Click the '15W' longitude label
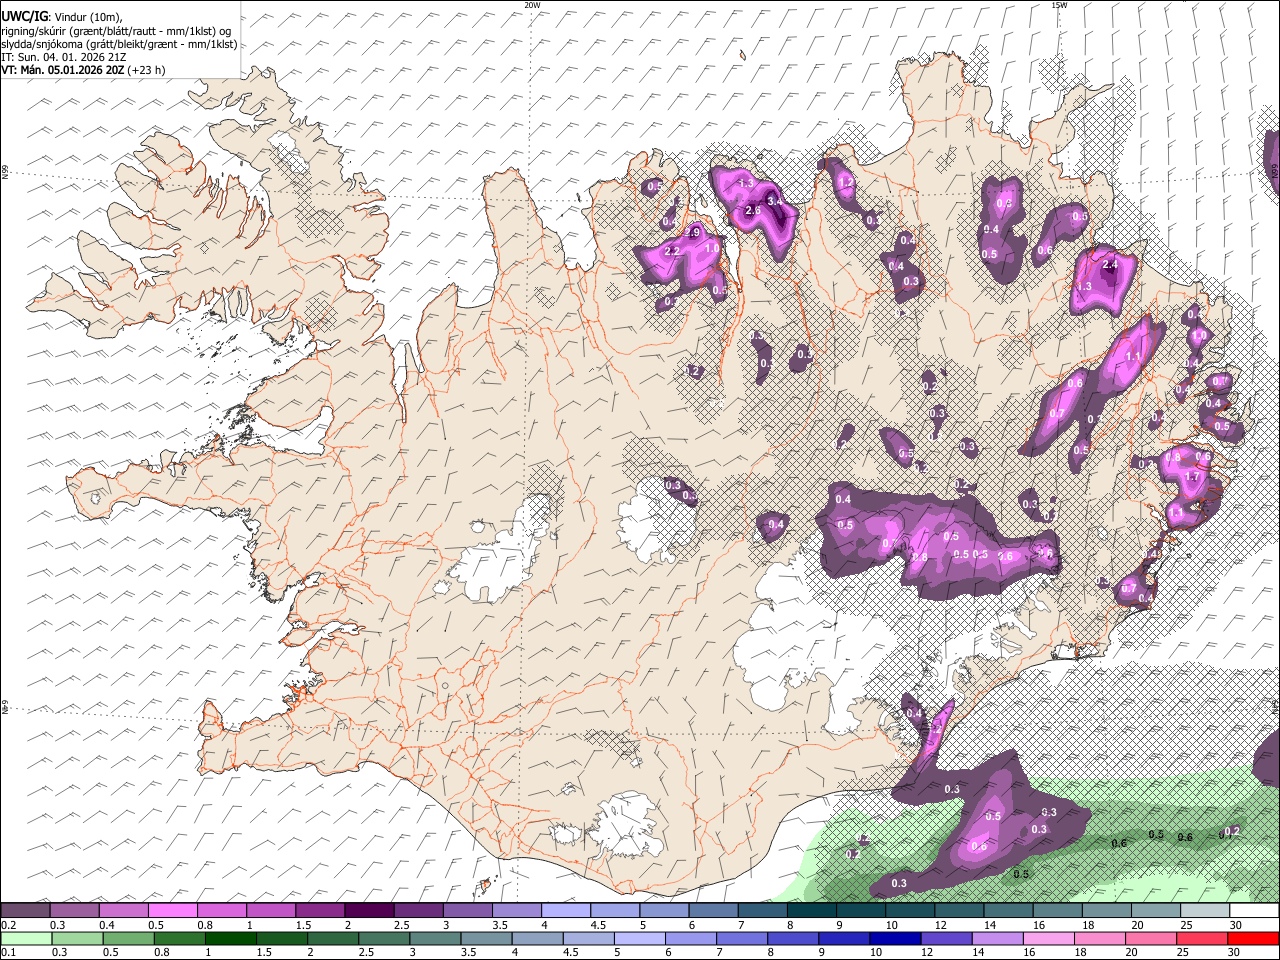The image size is (1280, 960). (1059, 5)
